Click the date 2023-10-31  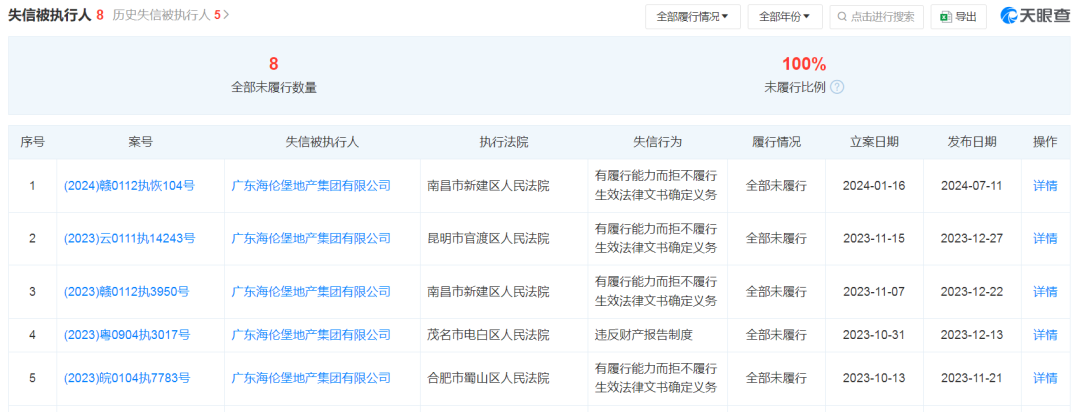tap(873, 335)
